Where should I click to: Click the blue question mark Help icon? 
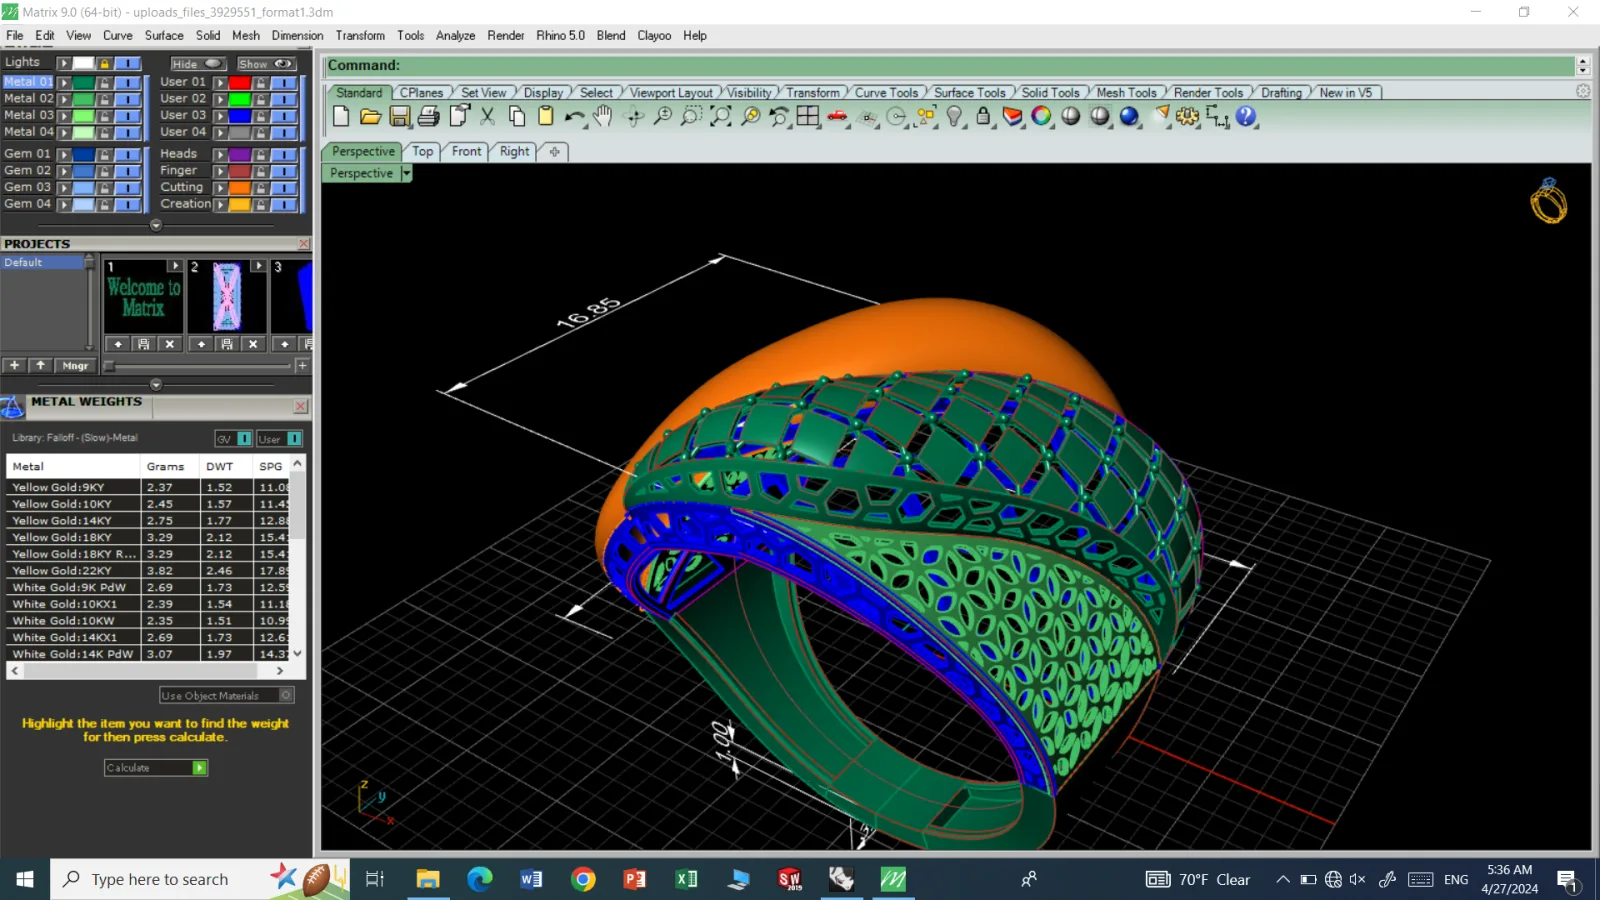pos(1246,116)
